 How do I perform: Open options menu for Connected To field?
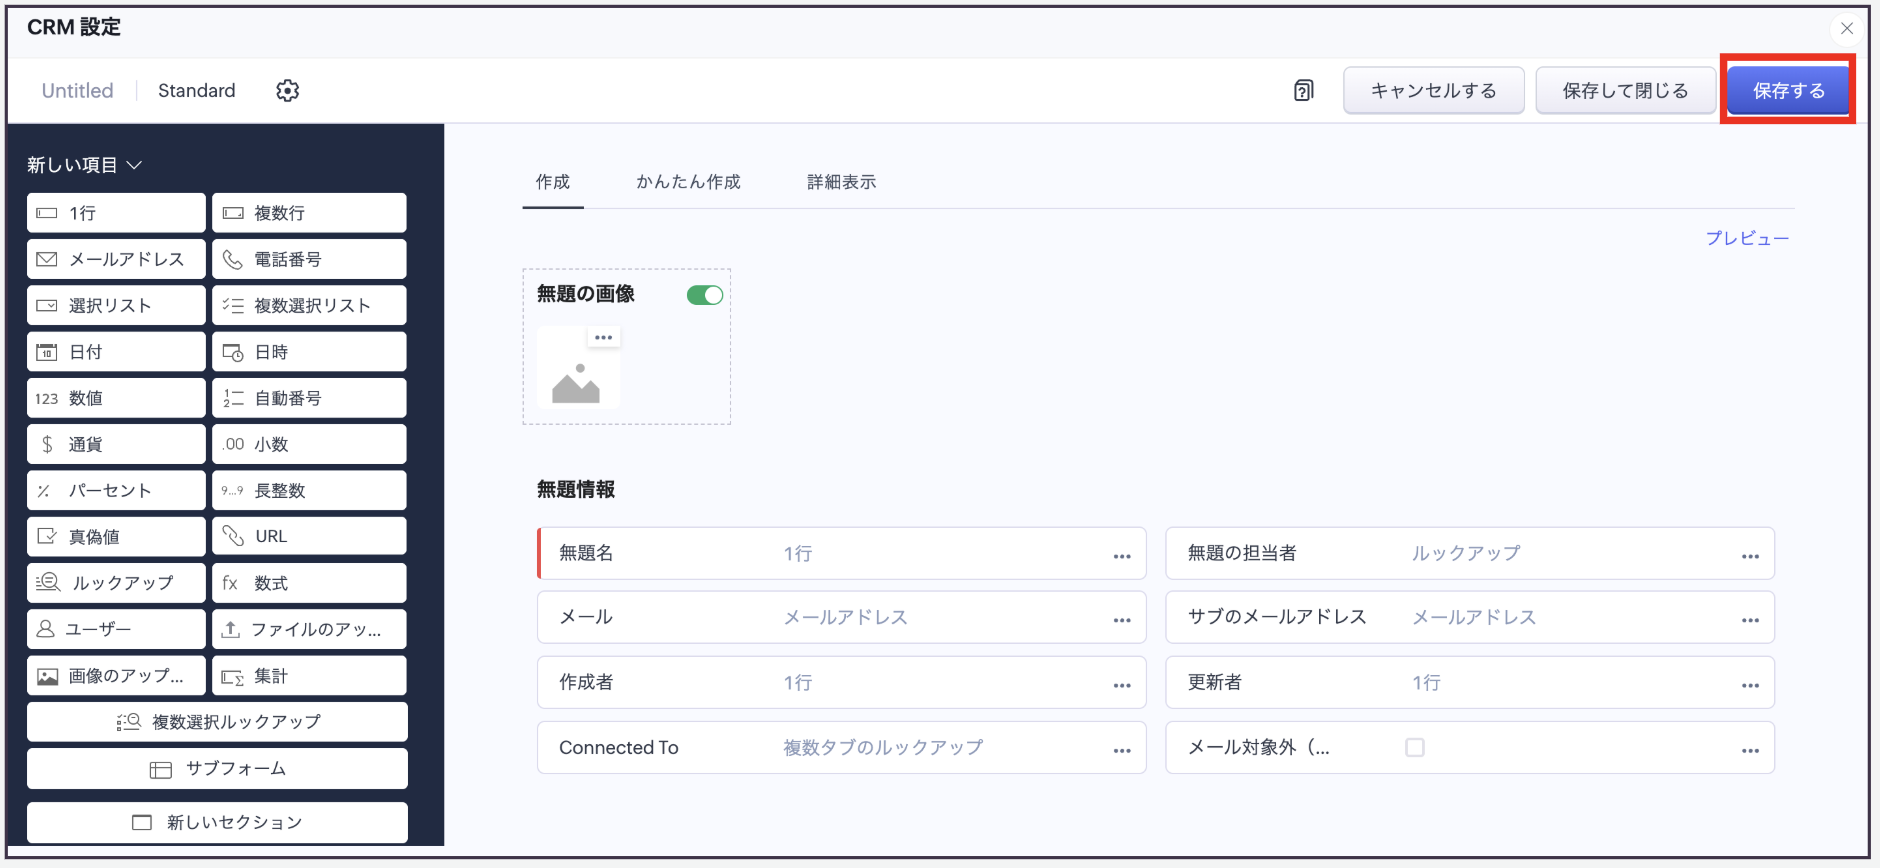tap(1122, 750)
